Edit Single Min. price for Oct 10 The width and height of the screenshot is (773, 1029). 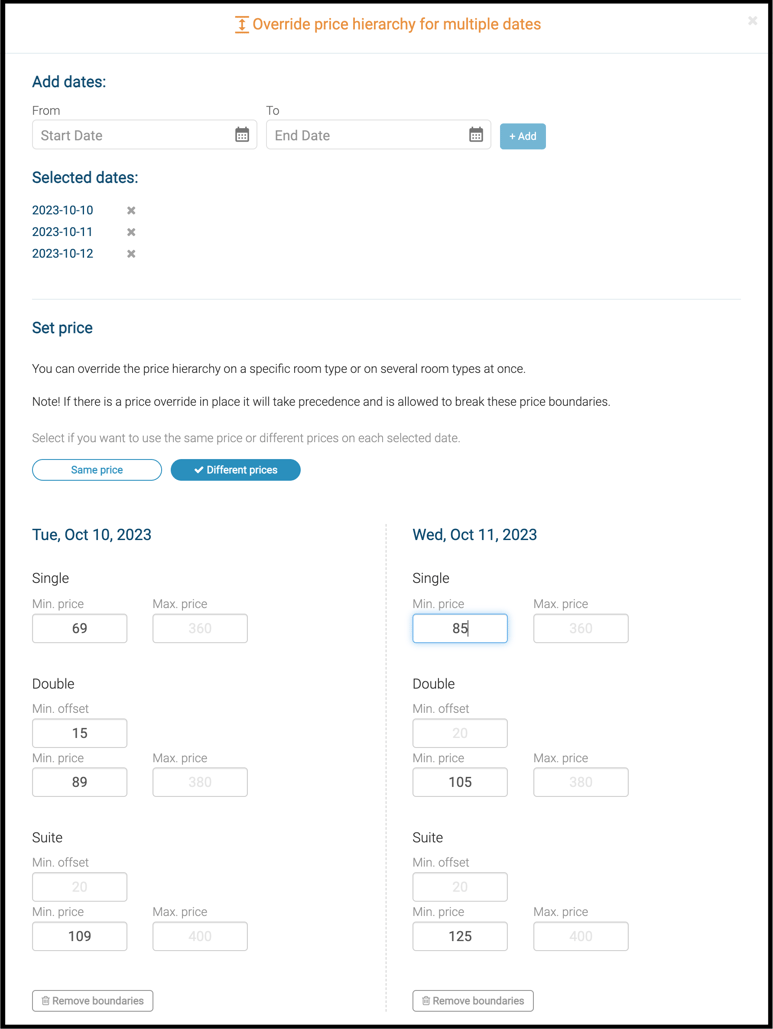click(80, 629)
